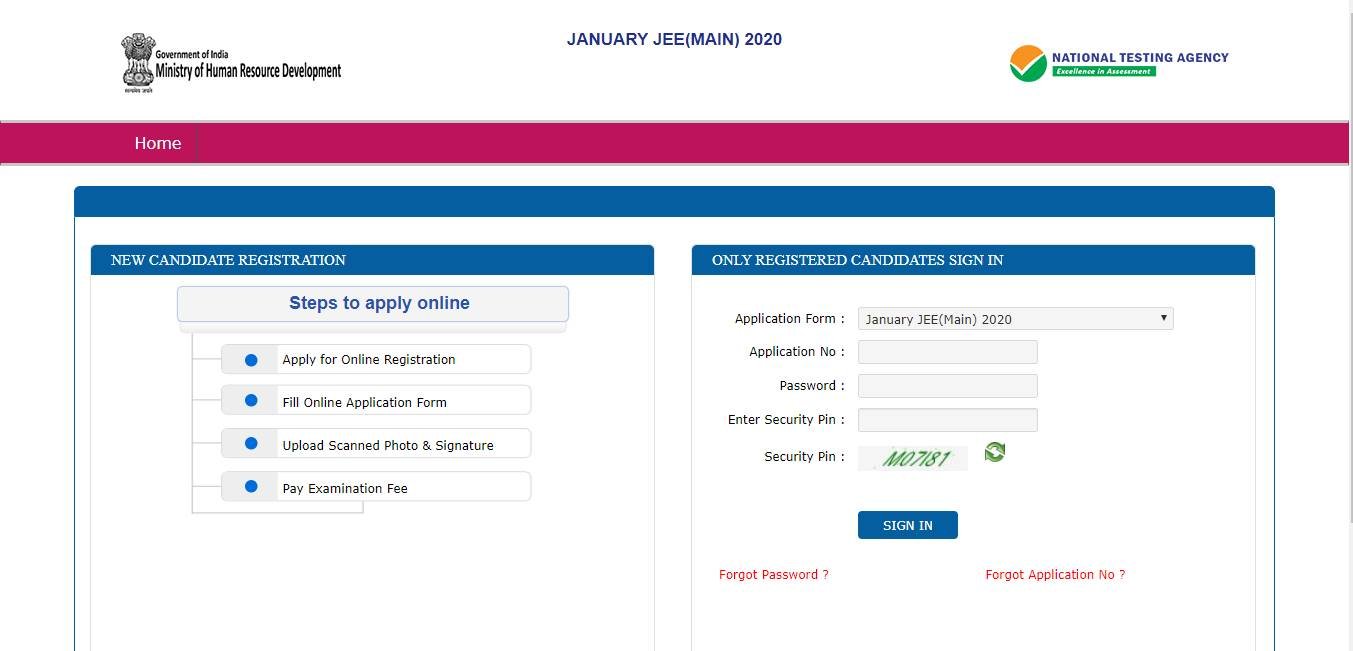Select Fill Online Application Form step
Image resolution: width=1353 pixels, height=651 pixels.
(364, 403)
